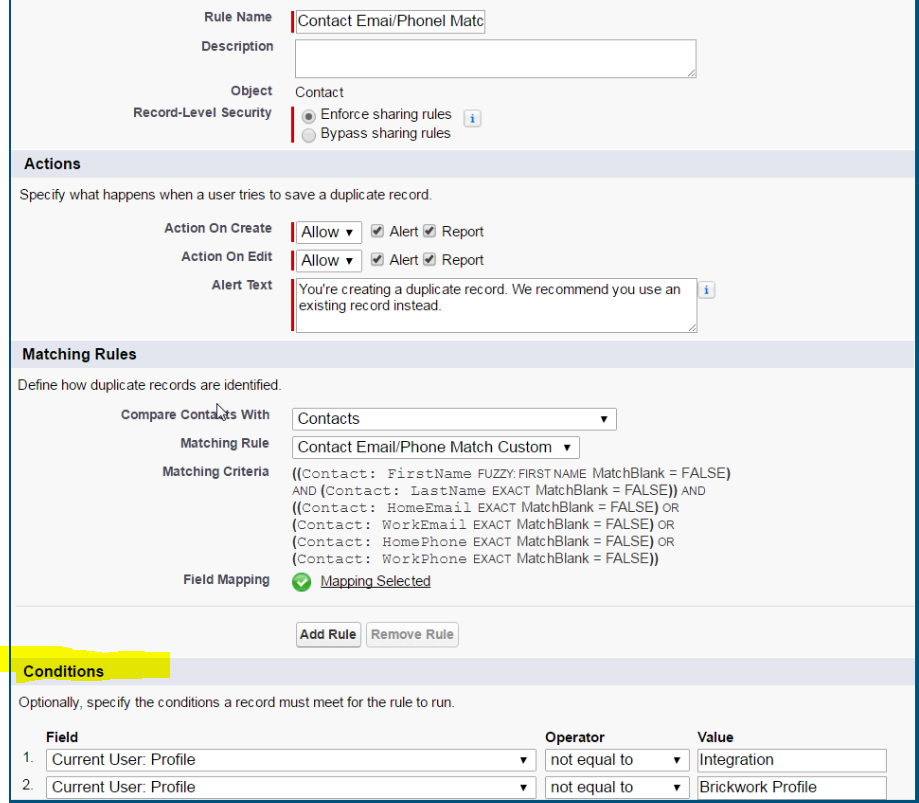Open info icon next to sharing rules
The height and width of the screenshot is (803, 919).
click(472, 118)
